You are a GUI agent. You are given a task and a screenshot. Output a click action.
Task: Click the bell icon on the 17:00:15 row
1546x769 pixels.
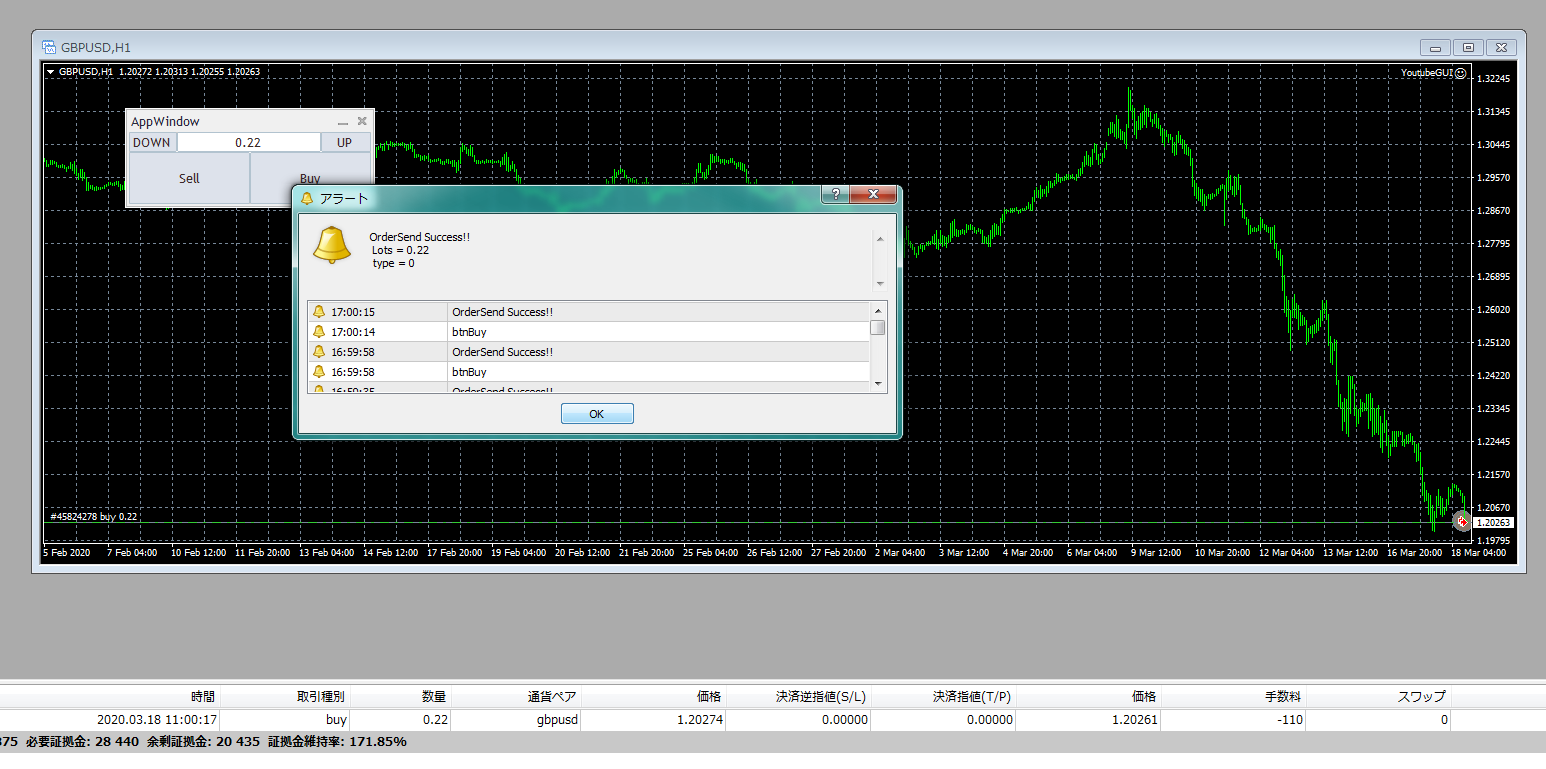[319, 312]
